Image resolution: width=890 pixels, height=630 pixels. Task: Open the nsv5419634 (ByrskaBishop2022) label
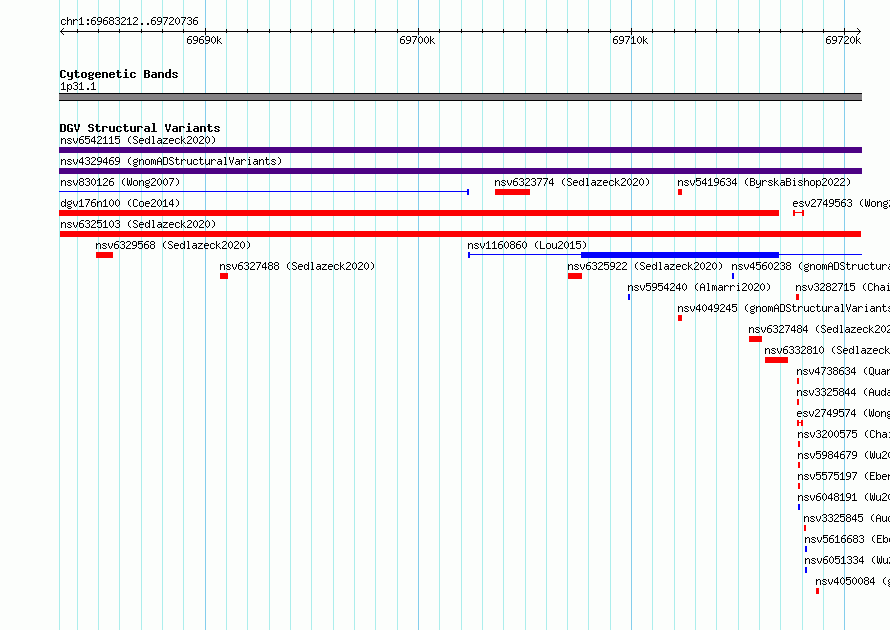[x=764, y=182]
